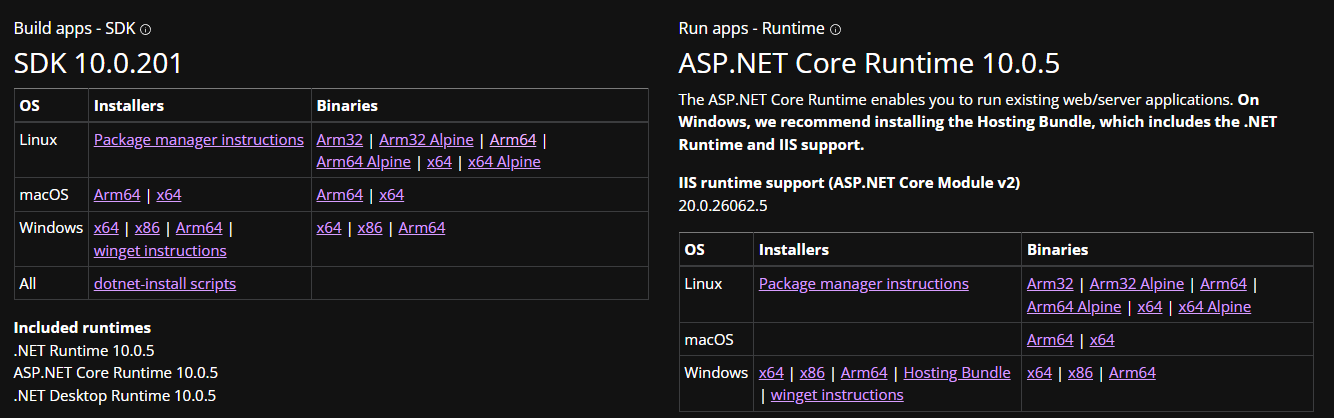1334x418 pixels.
Task: Download ASP.NET Runtime Windows Arm64 installer
Action: (x=864, y=373)
